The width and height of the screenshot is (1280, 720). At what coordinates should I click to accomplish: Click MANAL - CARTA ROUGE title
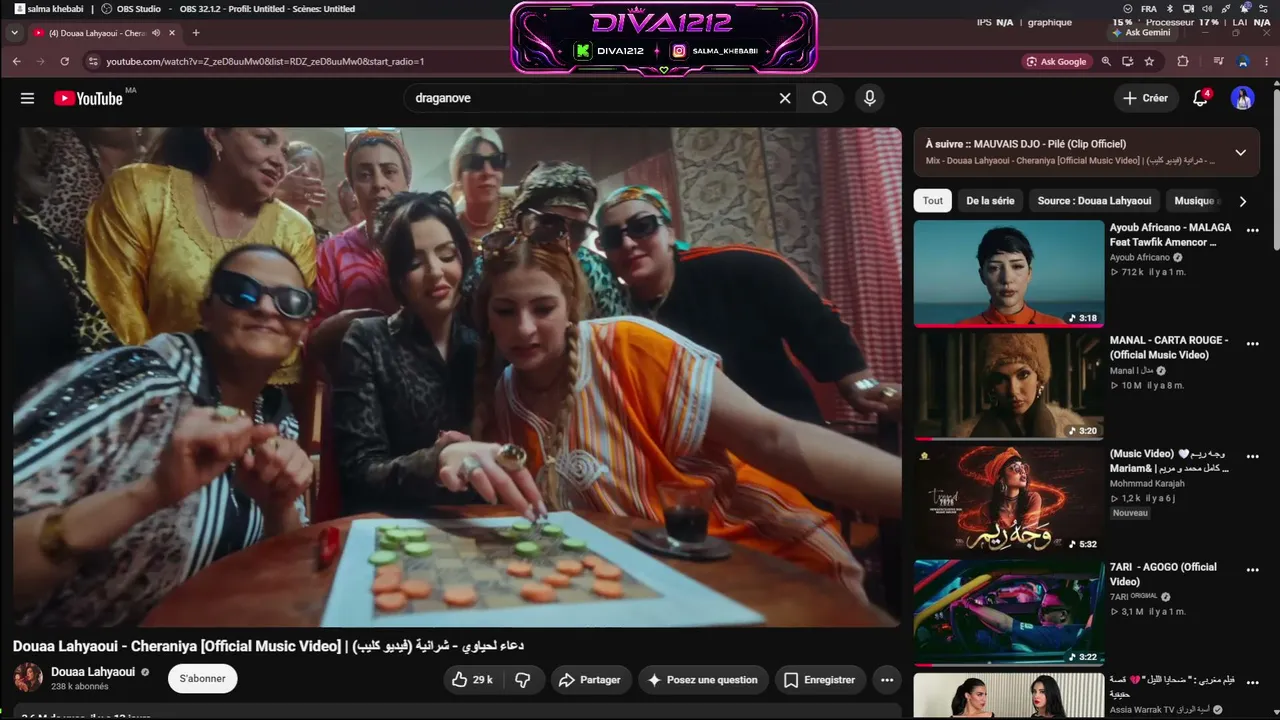coord(1169,347)
